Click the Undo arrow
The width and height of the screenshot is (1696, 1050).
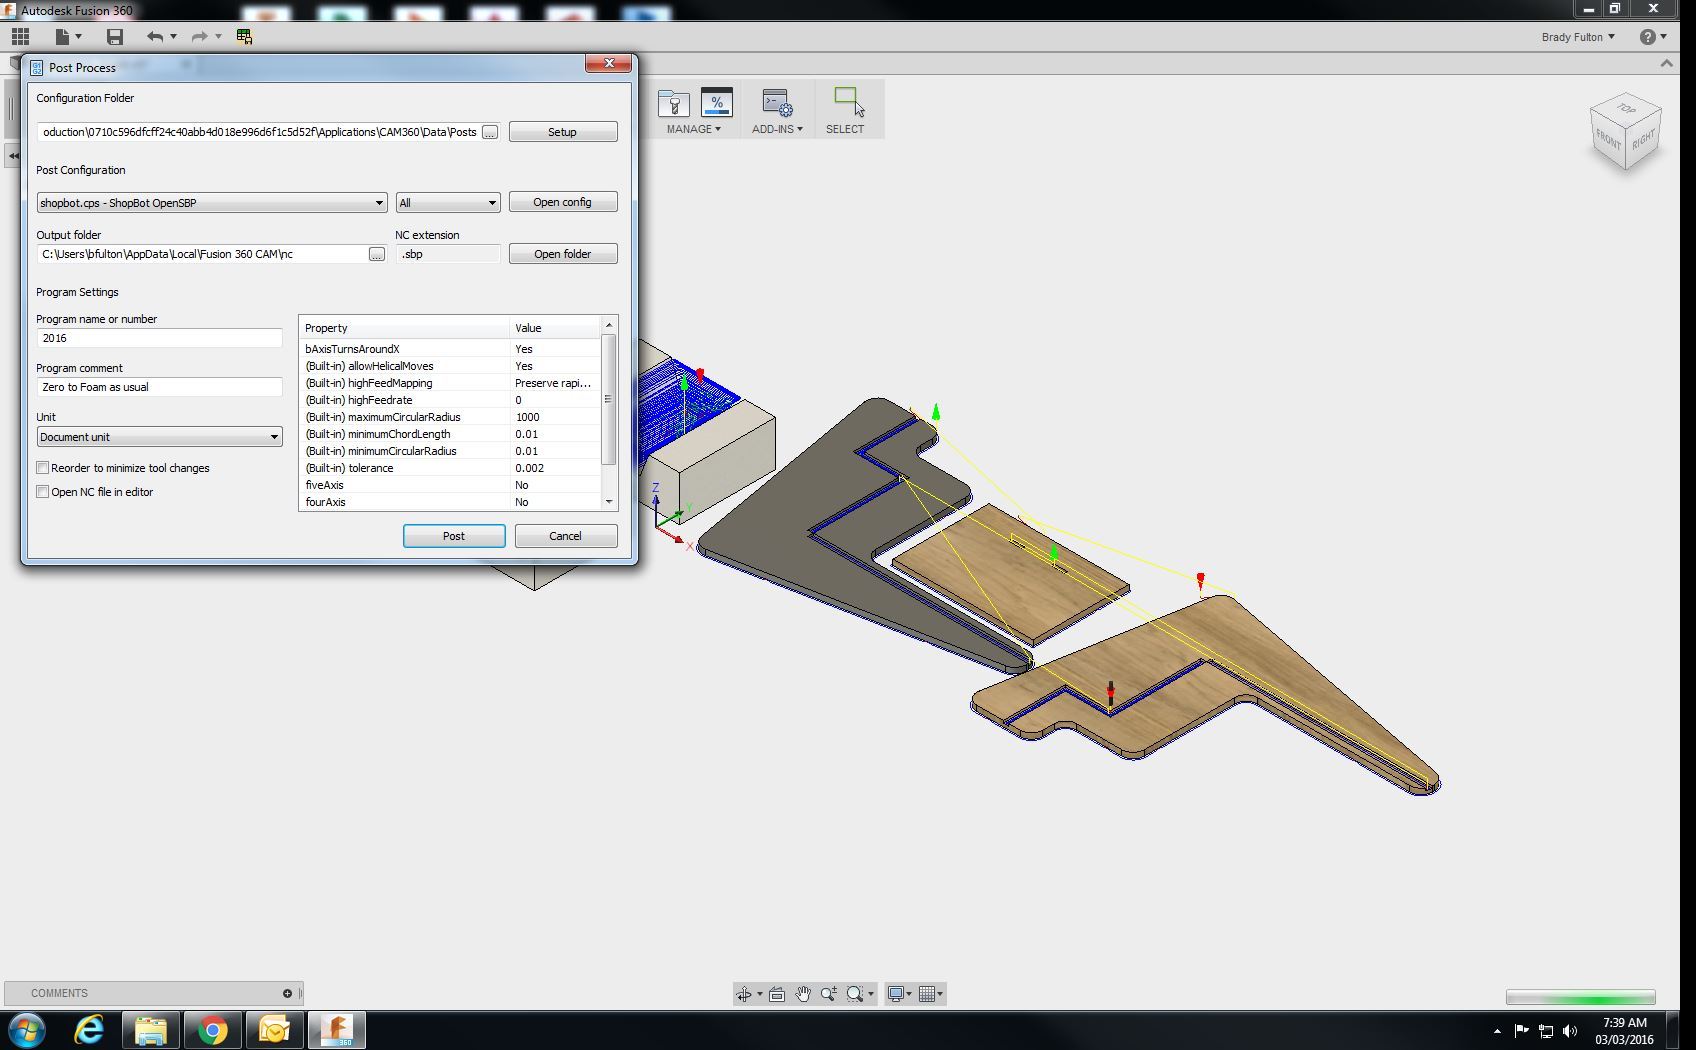(154, 37)
